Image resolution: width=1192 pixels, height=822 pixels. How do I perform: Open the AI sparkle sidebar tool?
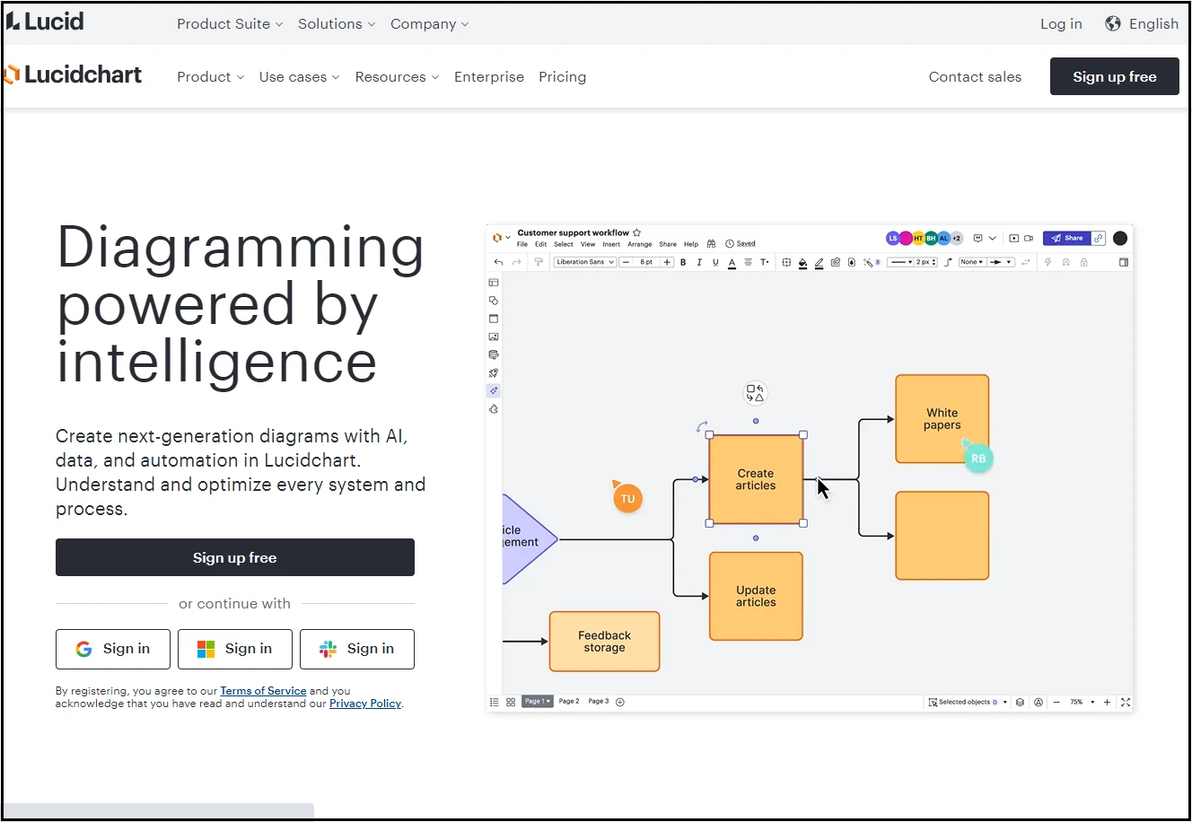493,391
